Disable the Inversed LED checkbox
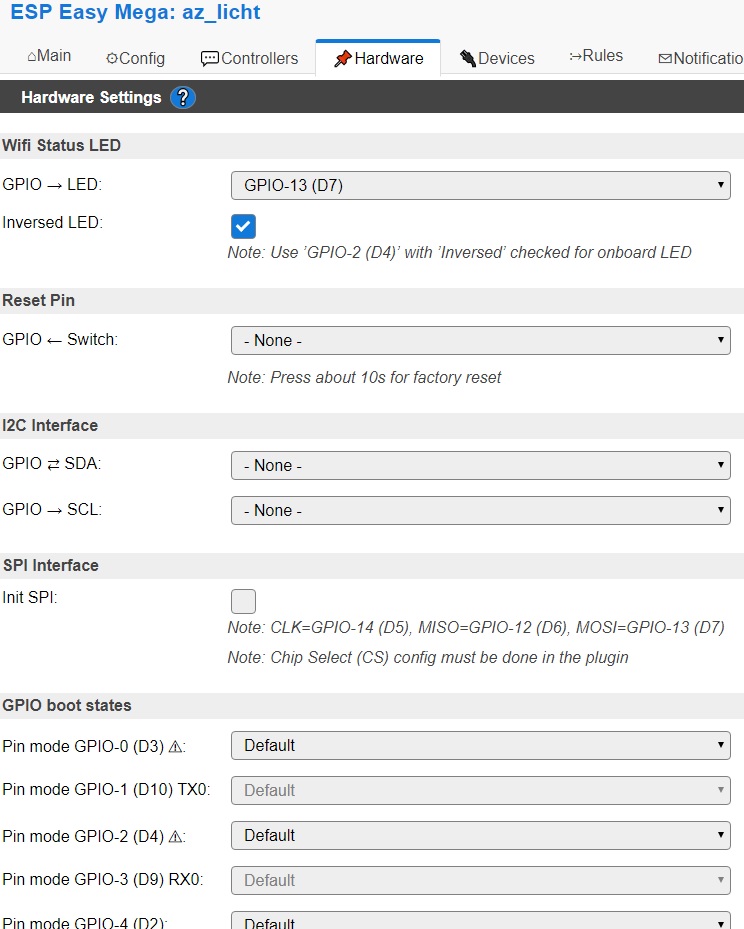Screen dimensions: 744x929 pos(243,226)
